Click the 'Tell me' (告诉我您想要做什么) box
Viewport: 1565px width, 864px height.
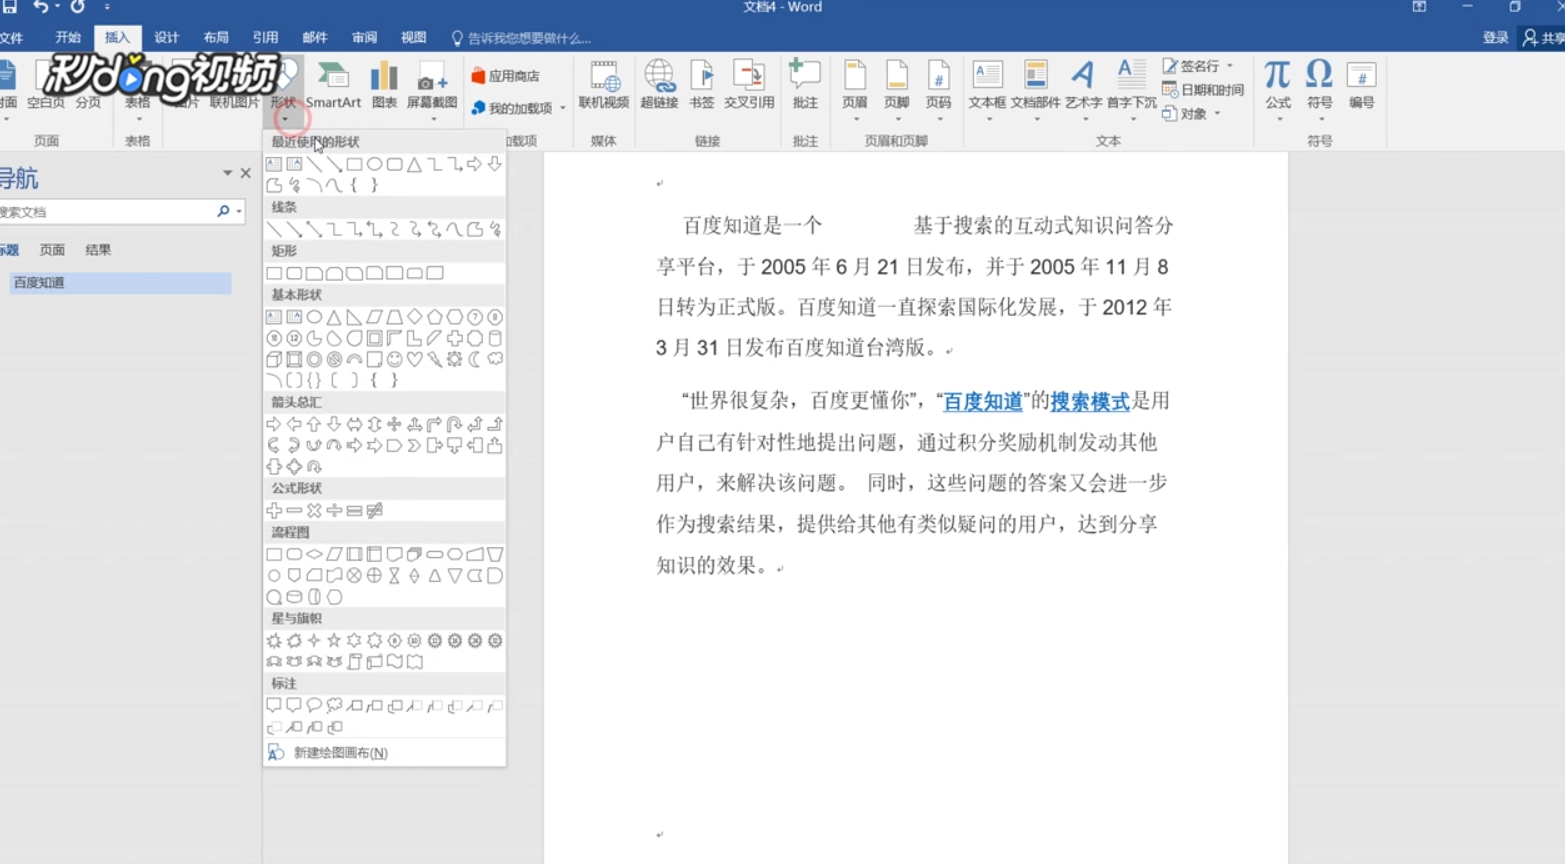522,38
